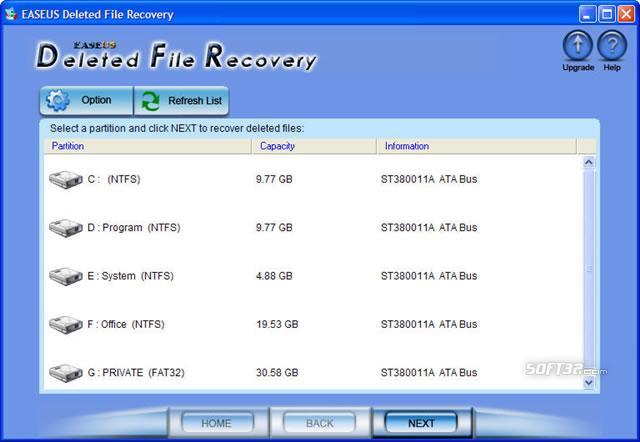Viewport: 640px width, 442px height.
Task: Click the HOME button
Action: point(217,423)
